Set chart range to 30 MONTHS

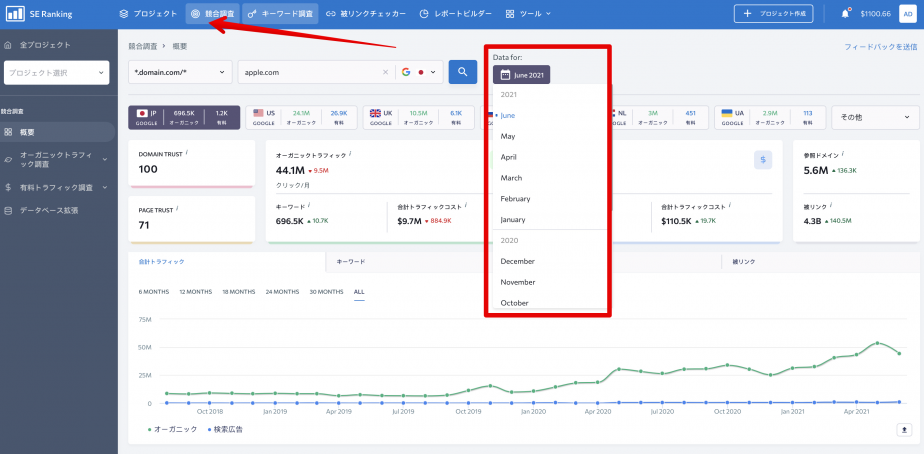pyautogui.click(x=326, y=292)
